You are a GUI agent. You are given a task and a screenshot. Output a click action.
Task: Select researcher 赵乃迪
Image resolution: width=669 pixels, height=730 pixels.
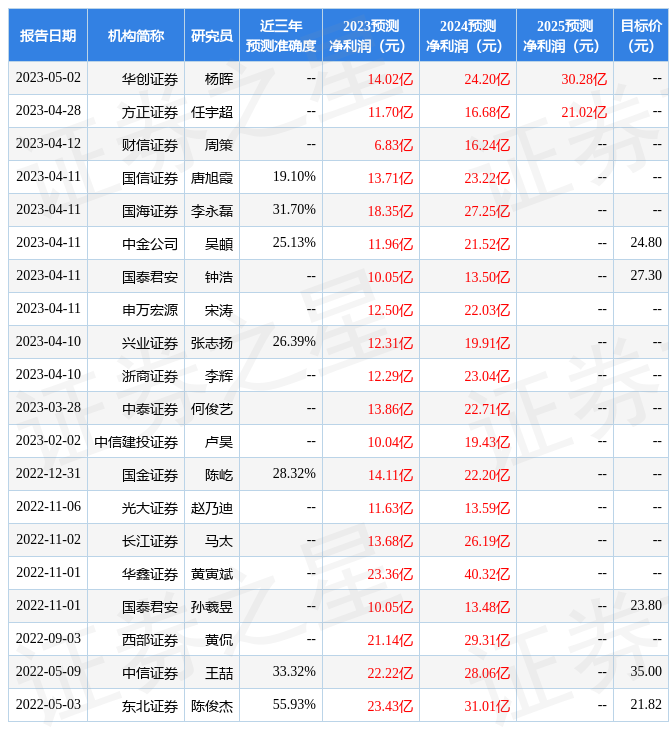212,509
